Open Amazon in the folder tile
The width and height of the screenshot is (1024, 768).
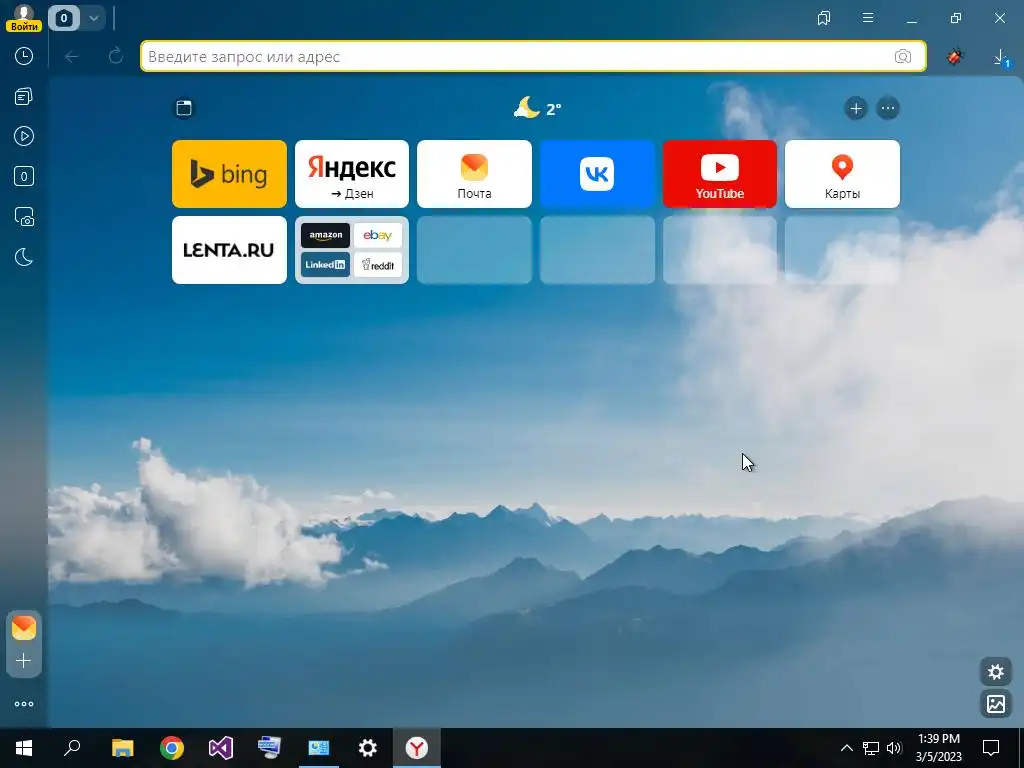[325, 236]
